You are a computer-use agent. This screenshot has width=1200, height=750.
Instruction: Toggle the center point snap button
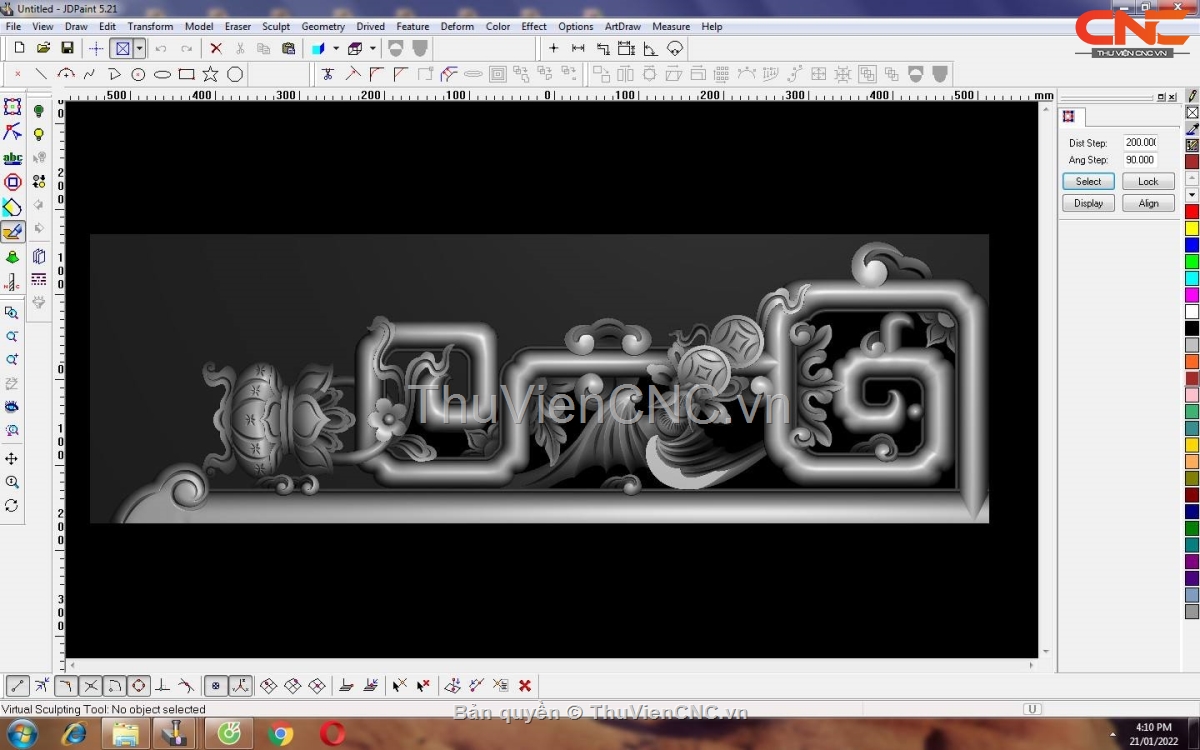215,686
